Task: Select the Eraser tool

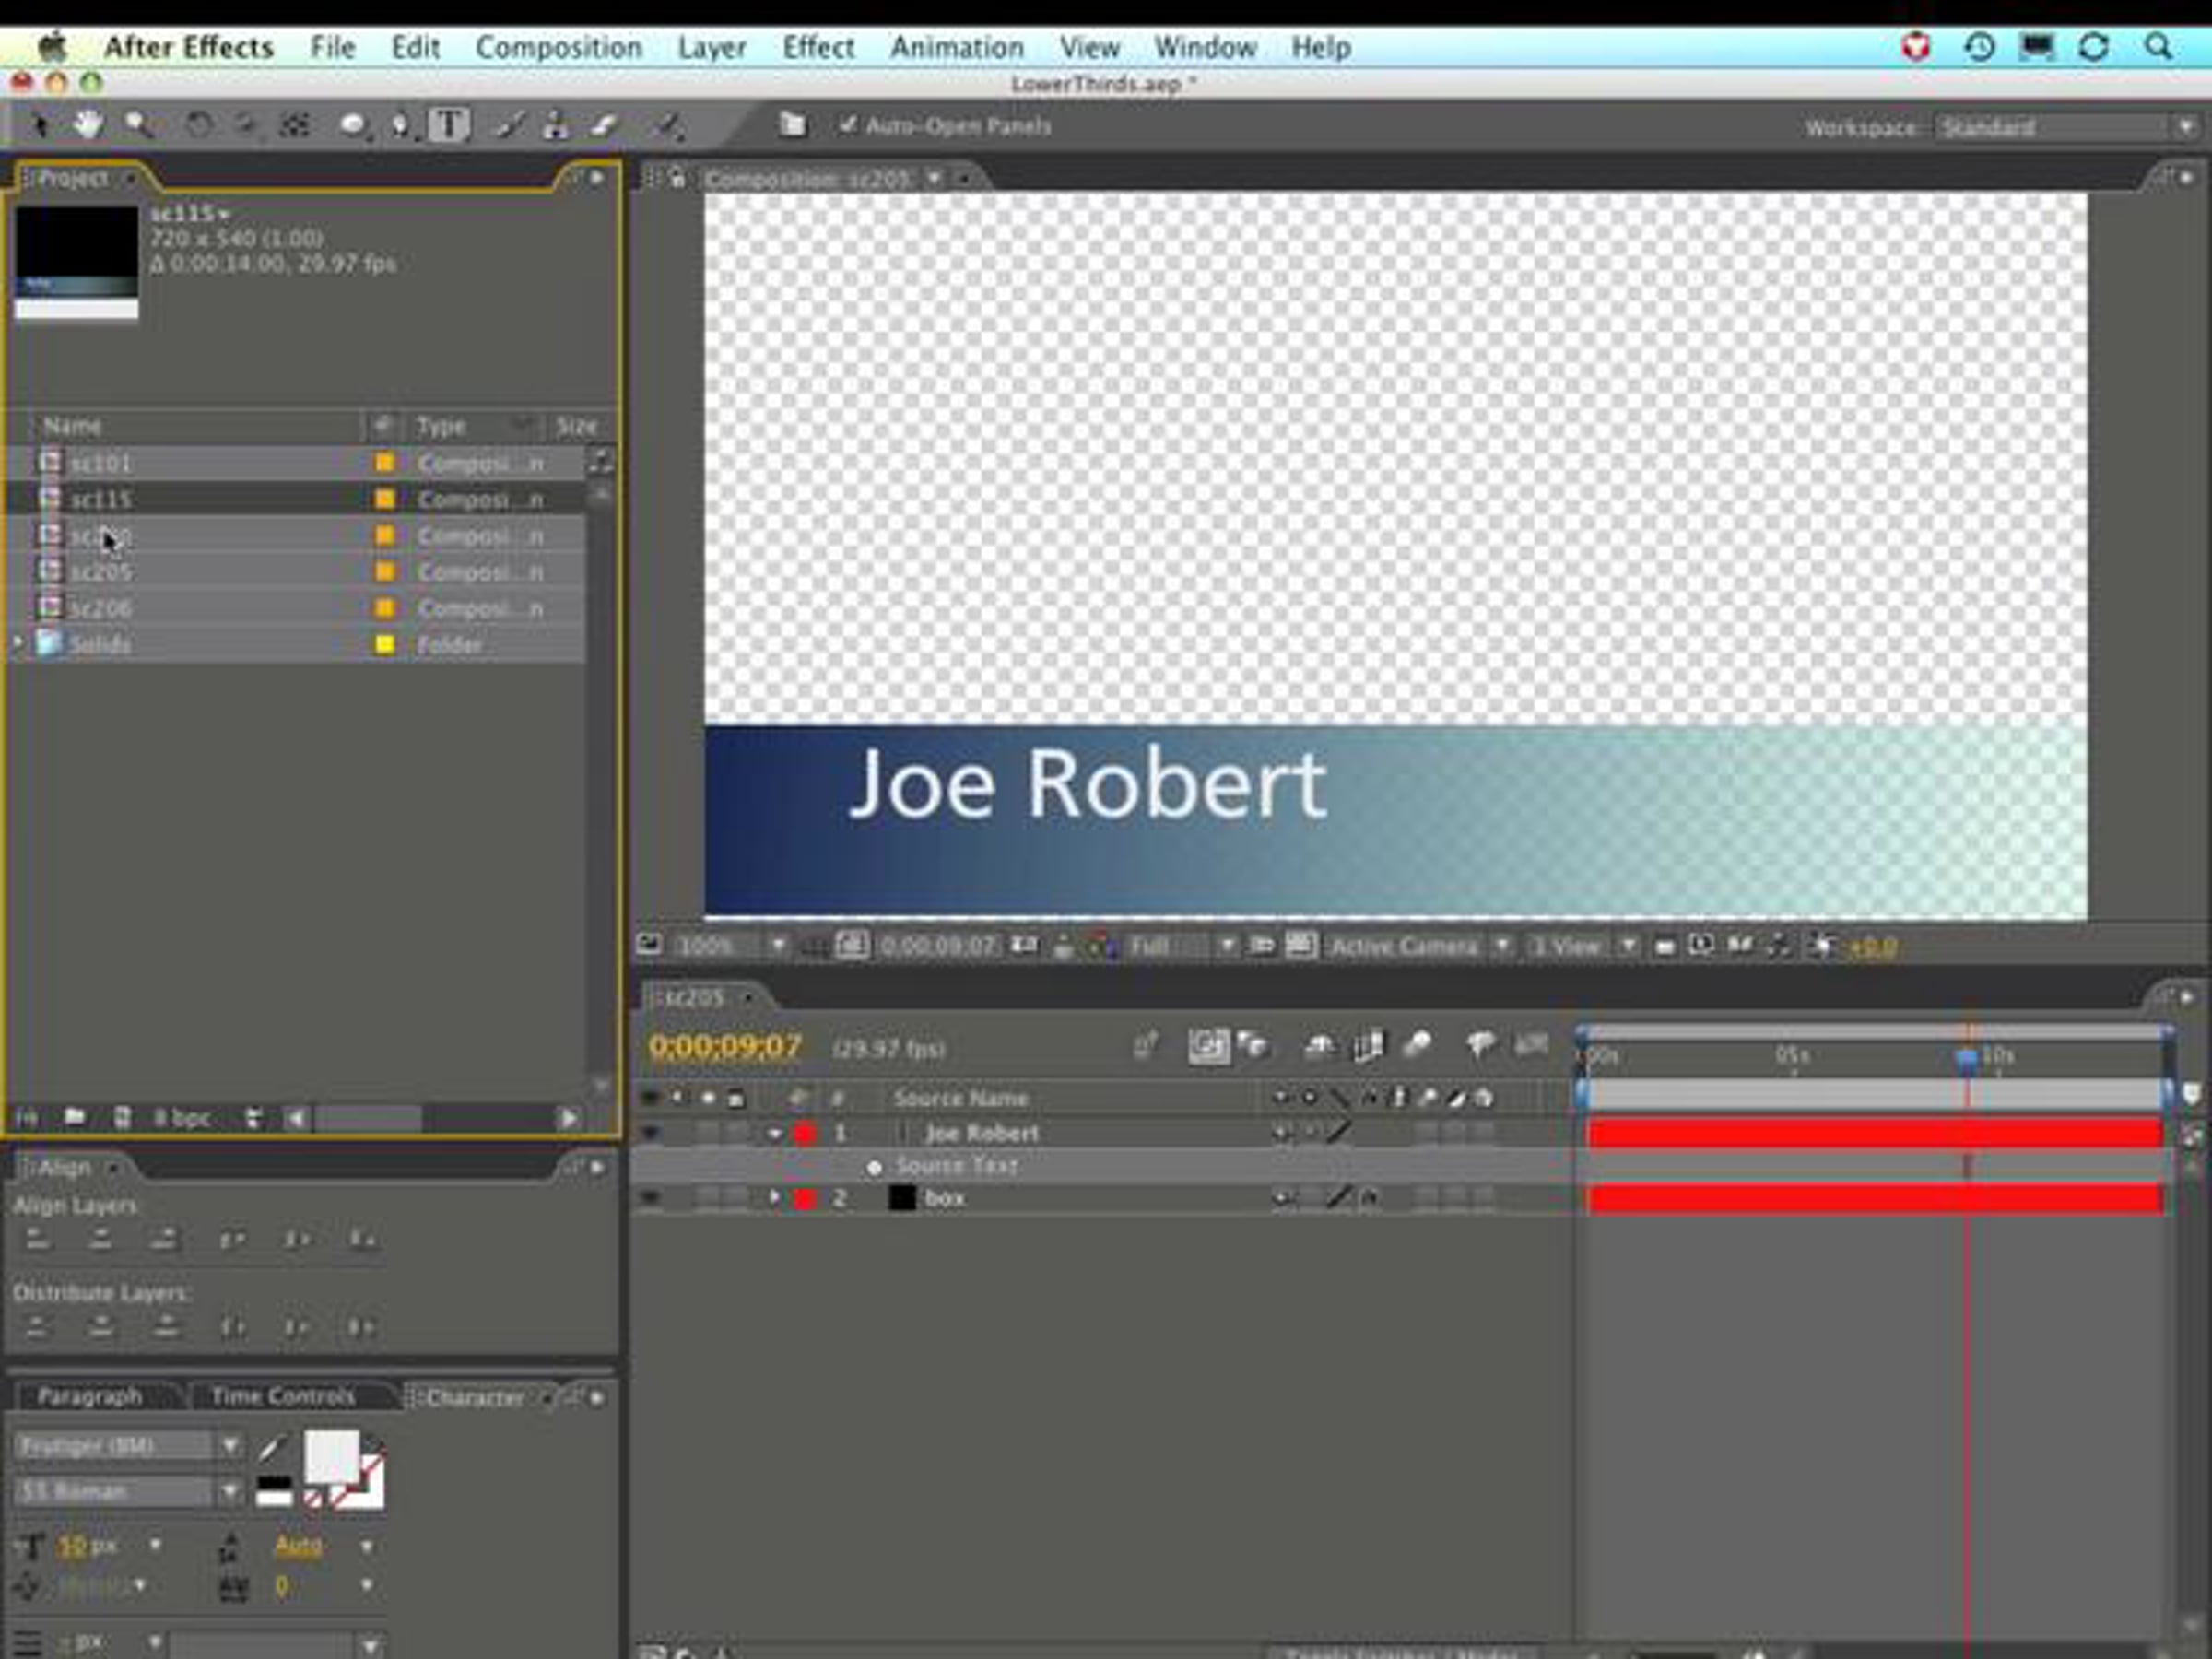Action: pos(604,126)
